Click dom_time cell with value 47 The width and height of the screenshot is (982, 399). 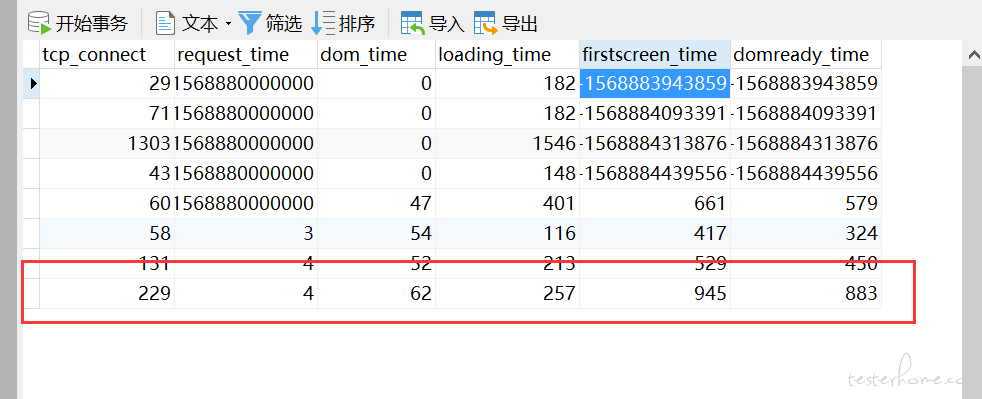[x=376, y=204]
